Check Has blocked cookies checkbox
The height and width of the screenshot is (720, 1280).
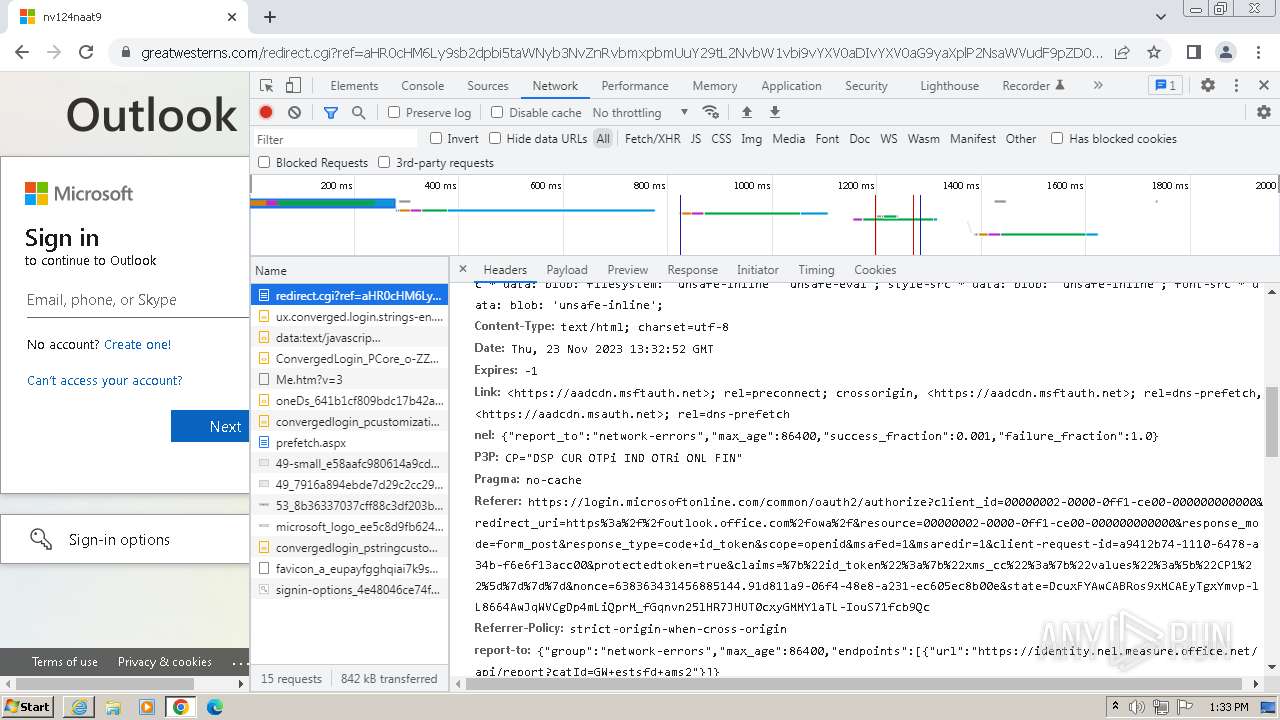click(x=1057, y=138)
